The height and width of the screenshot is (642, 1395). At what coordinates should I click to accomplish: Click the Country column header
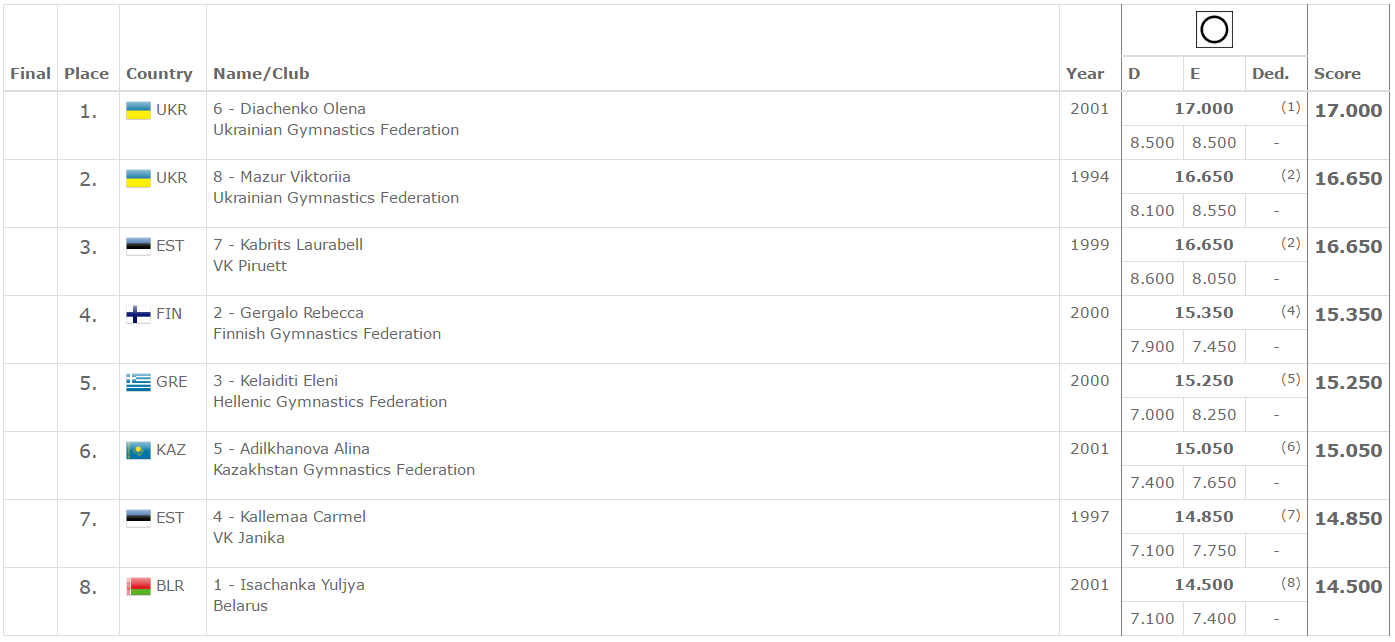159,74
